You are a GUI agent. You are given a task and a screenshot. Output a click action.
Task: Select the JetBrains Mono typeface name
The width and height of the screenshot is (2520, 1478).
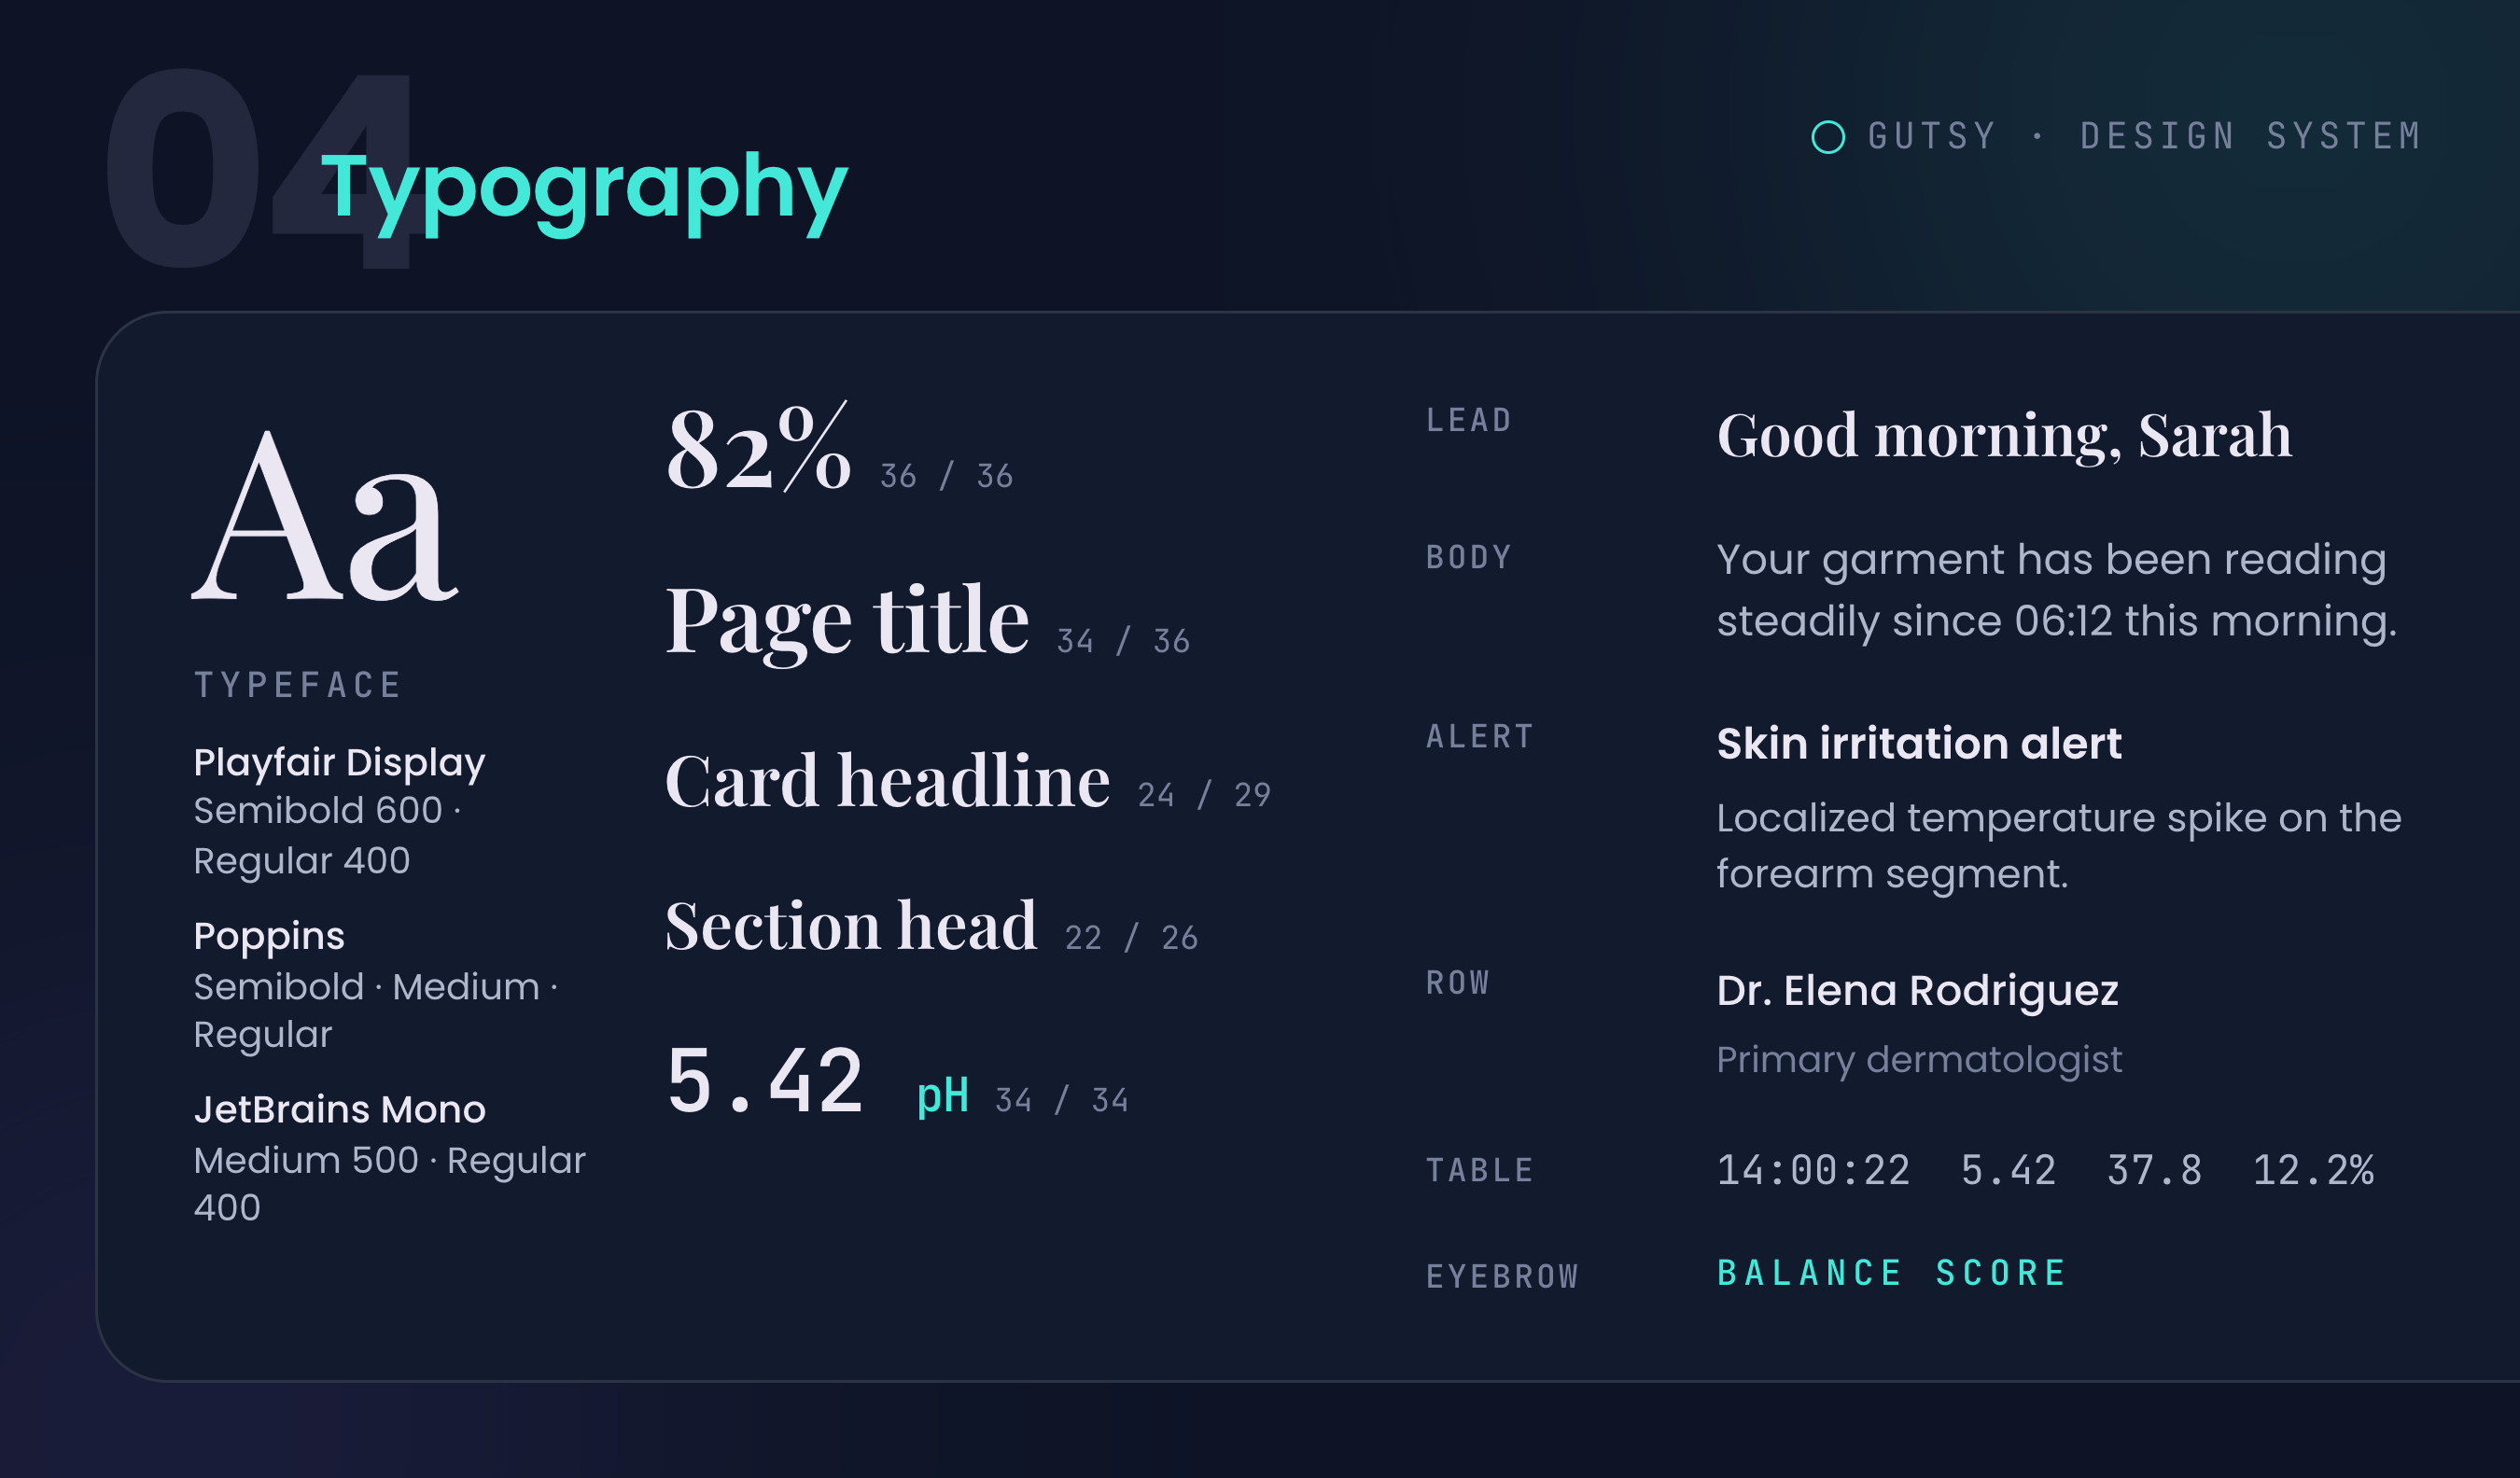(x=340, y=1109)
